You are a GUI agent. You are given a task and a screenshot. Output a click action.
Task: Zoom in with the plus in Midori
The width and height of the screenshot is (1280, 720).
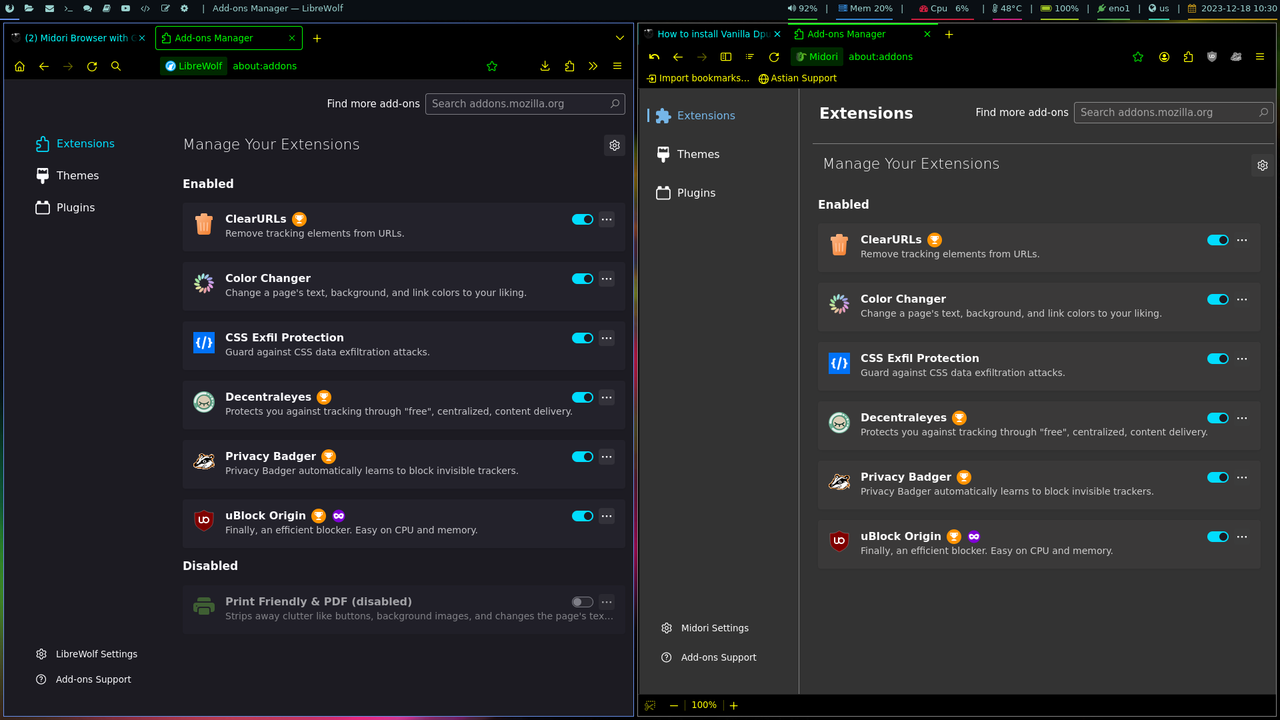pos(733,705)
